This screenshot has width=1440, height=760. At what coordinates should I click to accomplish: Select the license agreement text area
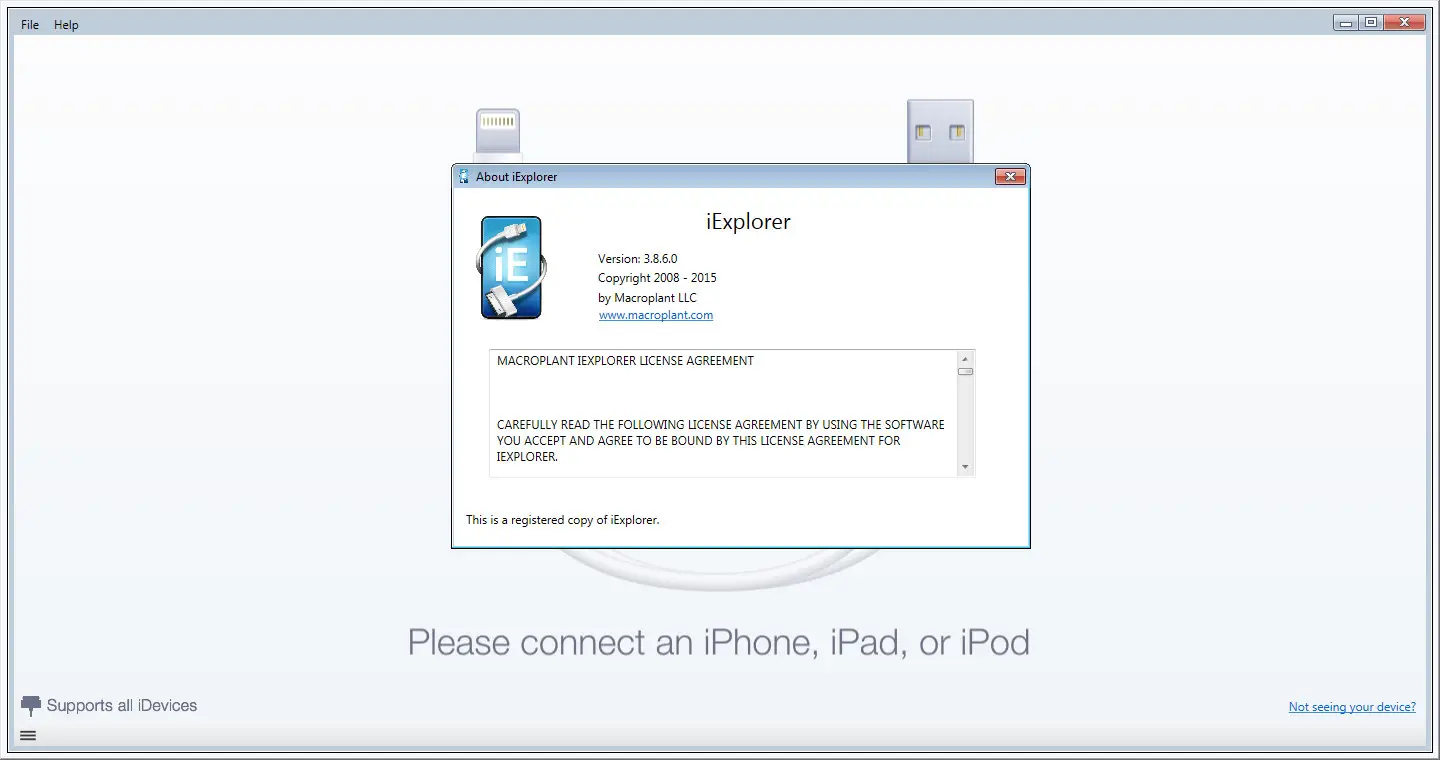(720, 413)
